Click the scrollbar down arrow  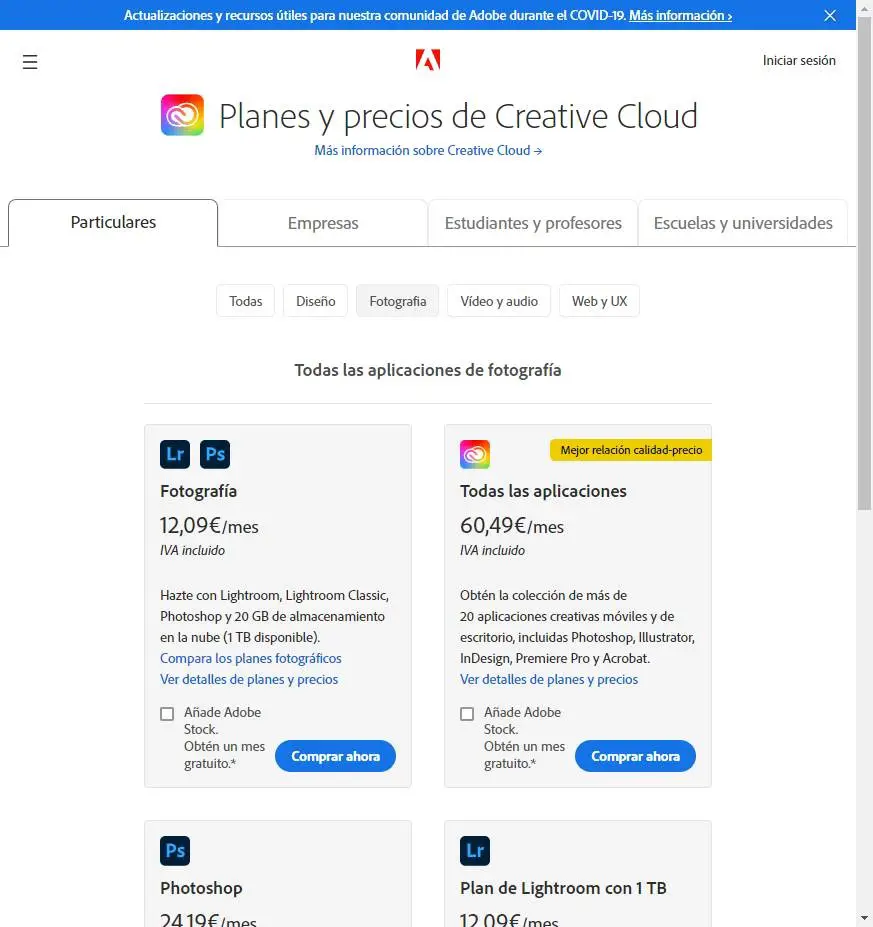coord(865,919)
